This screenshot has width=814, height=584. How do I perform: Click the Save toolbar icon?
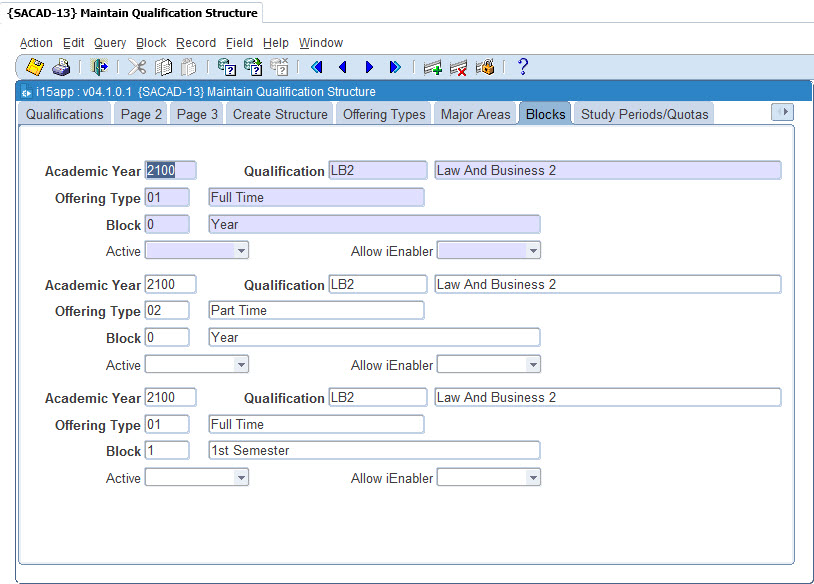(x=35, y=67)
